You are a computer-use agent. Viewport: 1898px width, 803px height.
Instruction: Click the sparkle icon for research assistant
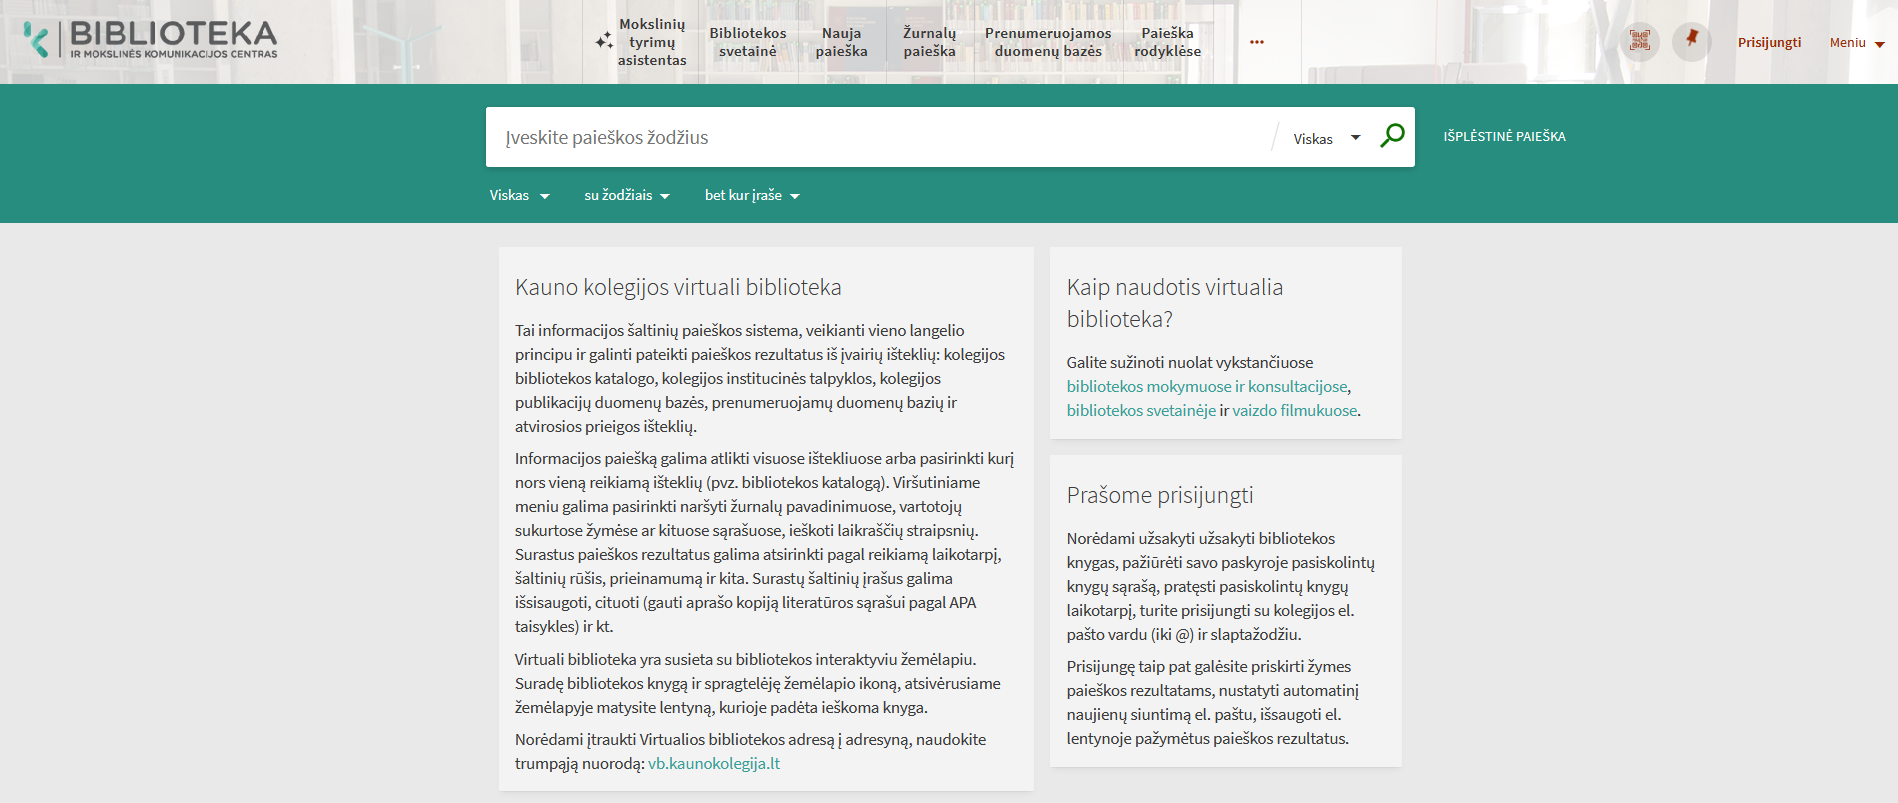pos(604,42)
